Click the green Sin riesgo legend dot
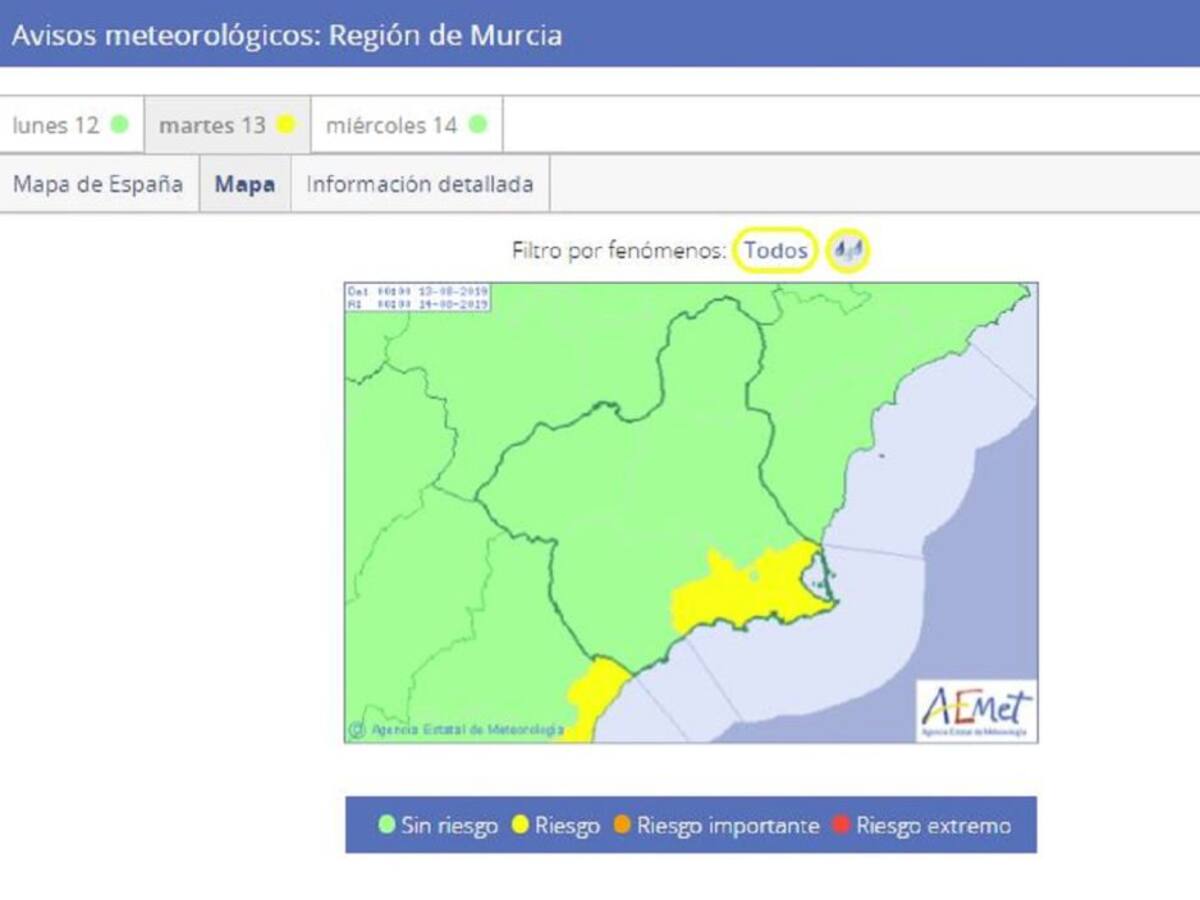 point(388,826)
